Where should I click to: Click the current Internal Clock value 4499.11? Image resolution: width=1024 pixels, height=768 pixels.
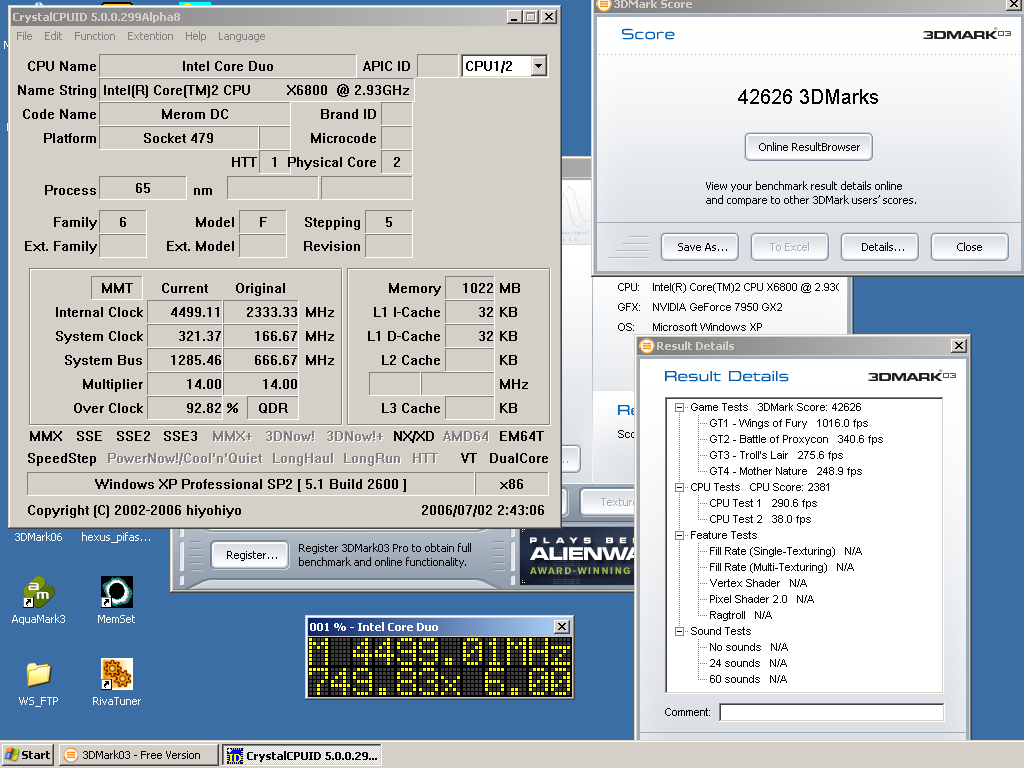pos(185,312)
